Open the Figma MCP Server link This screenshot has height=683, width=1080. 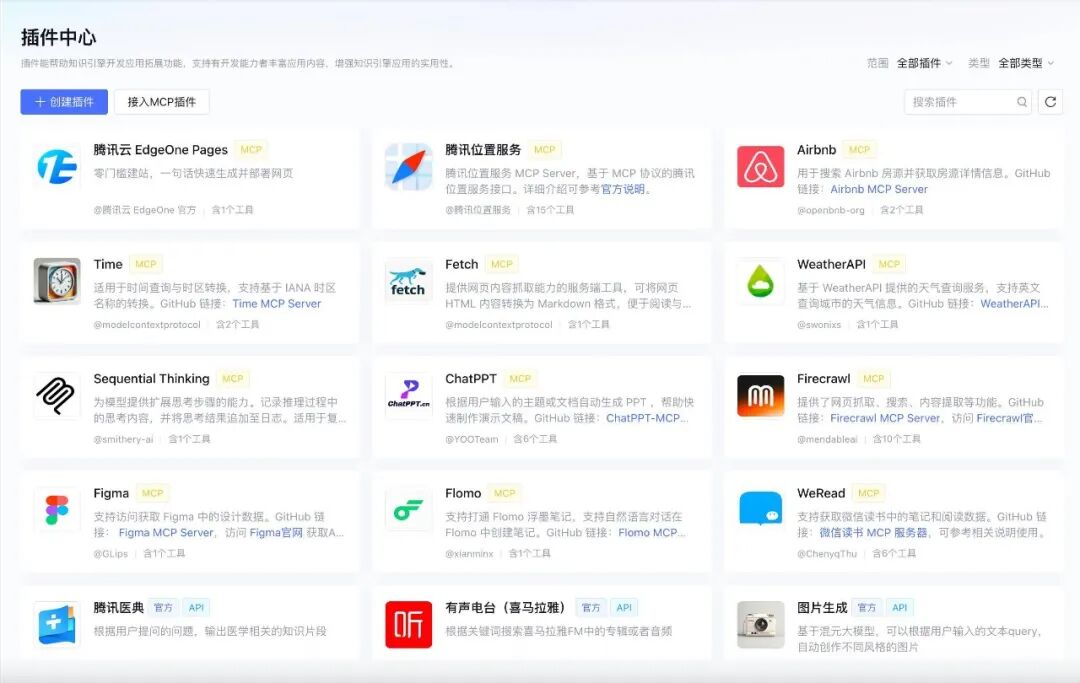(x=166, y=533)
